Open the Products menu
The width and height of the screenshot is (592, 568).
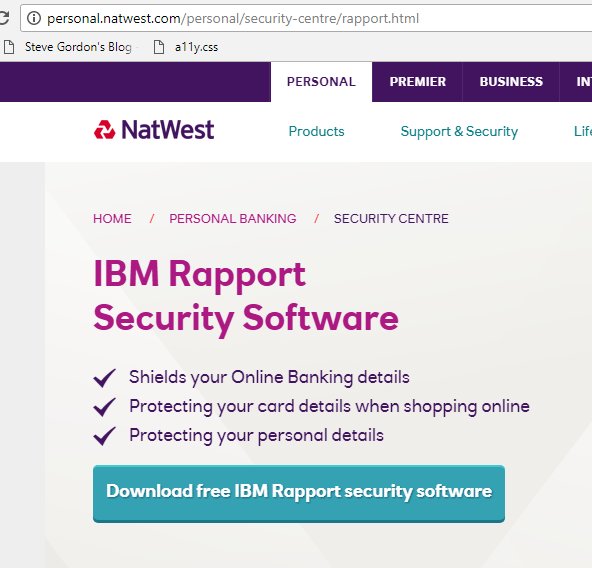pyautogui.click(x=316, y=131)
